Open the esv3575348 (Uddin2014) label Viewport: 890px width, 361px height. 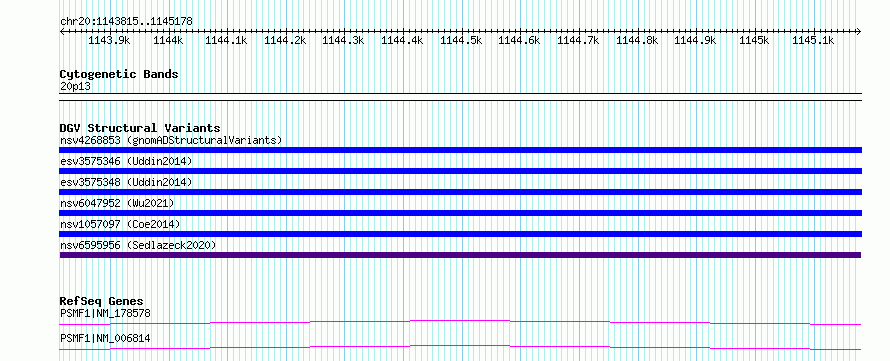126,182
